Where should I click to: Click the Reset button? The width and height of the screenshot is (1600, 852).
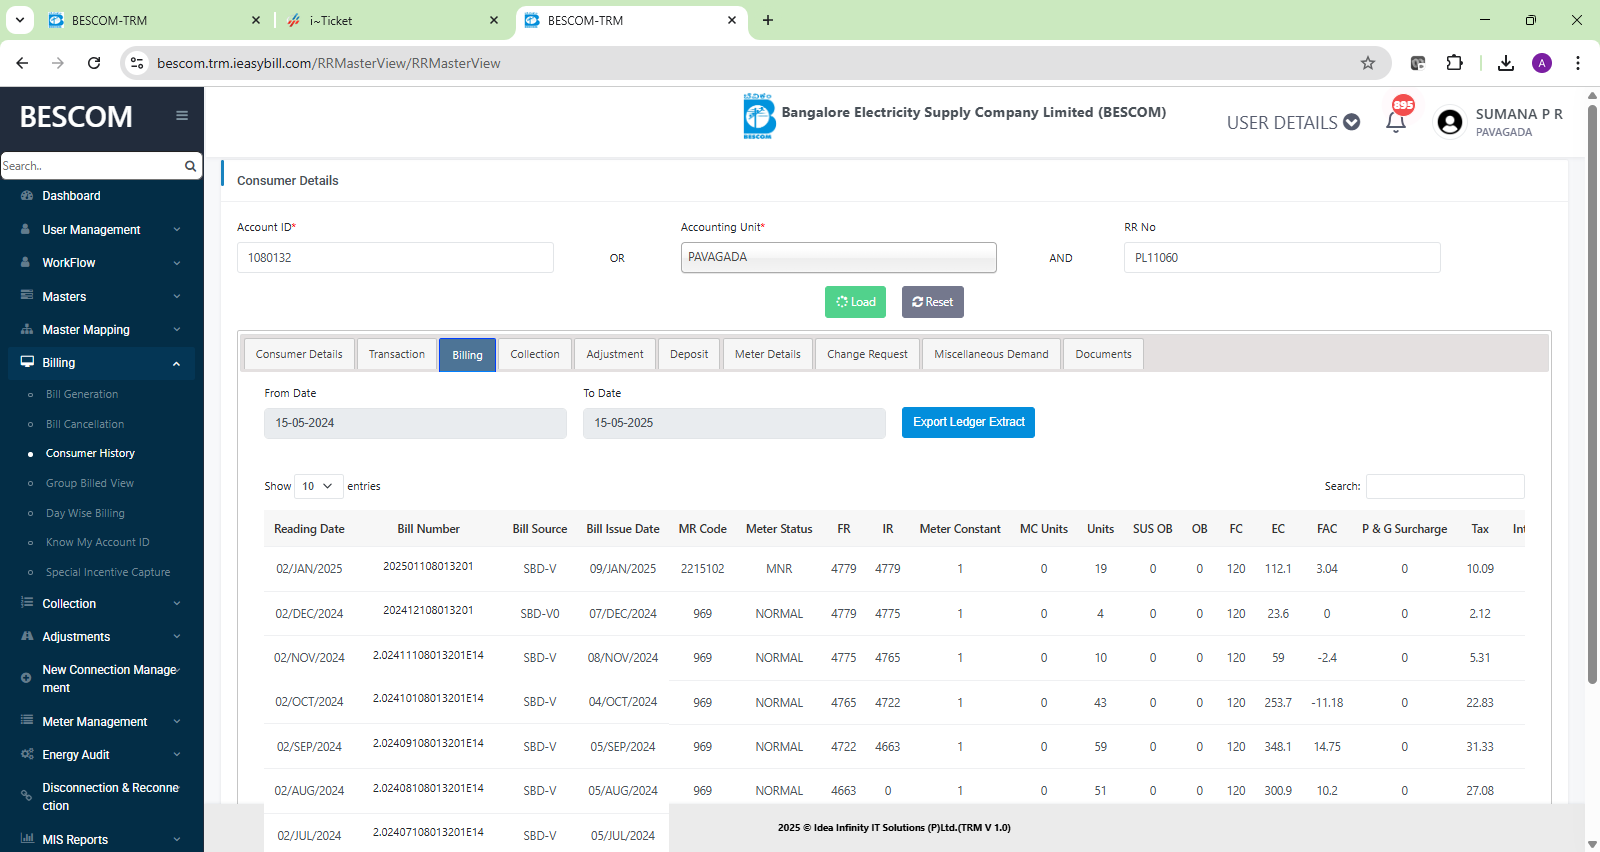pyautogui.click(x=932, y=302)
